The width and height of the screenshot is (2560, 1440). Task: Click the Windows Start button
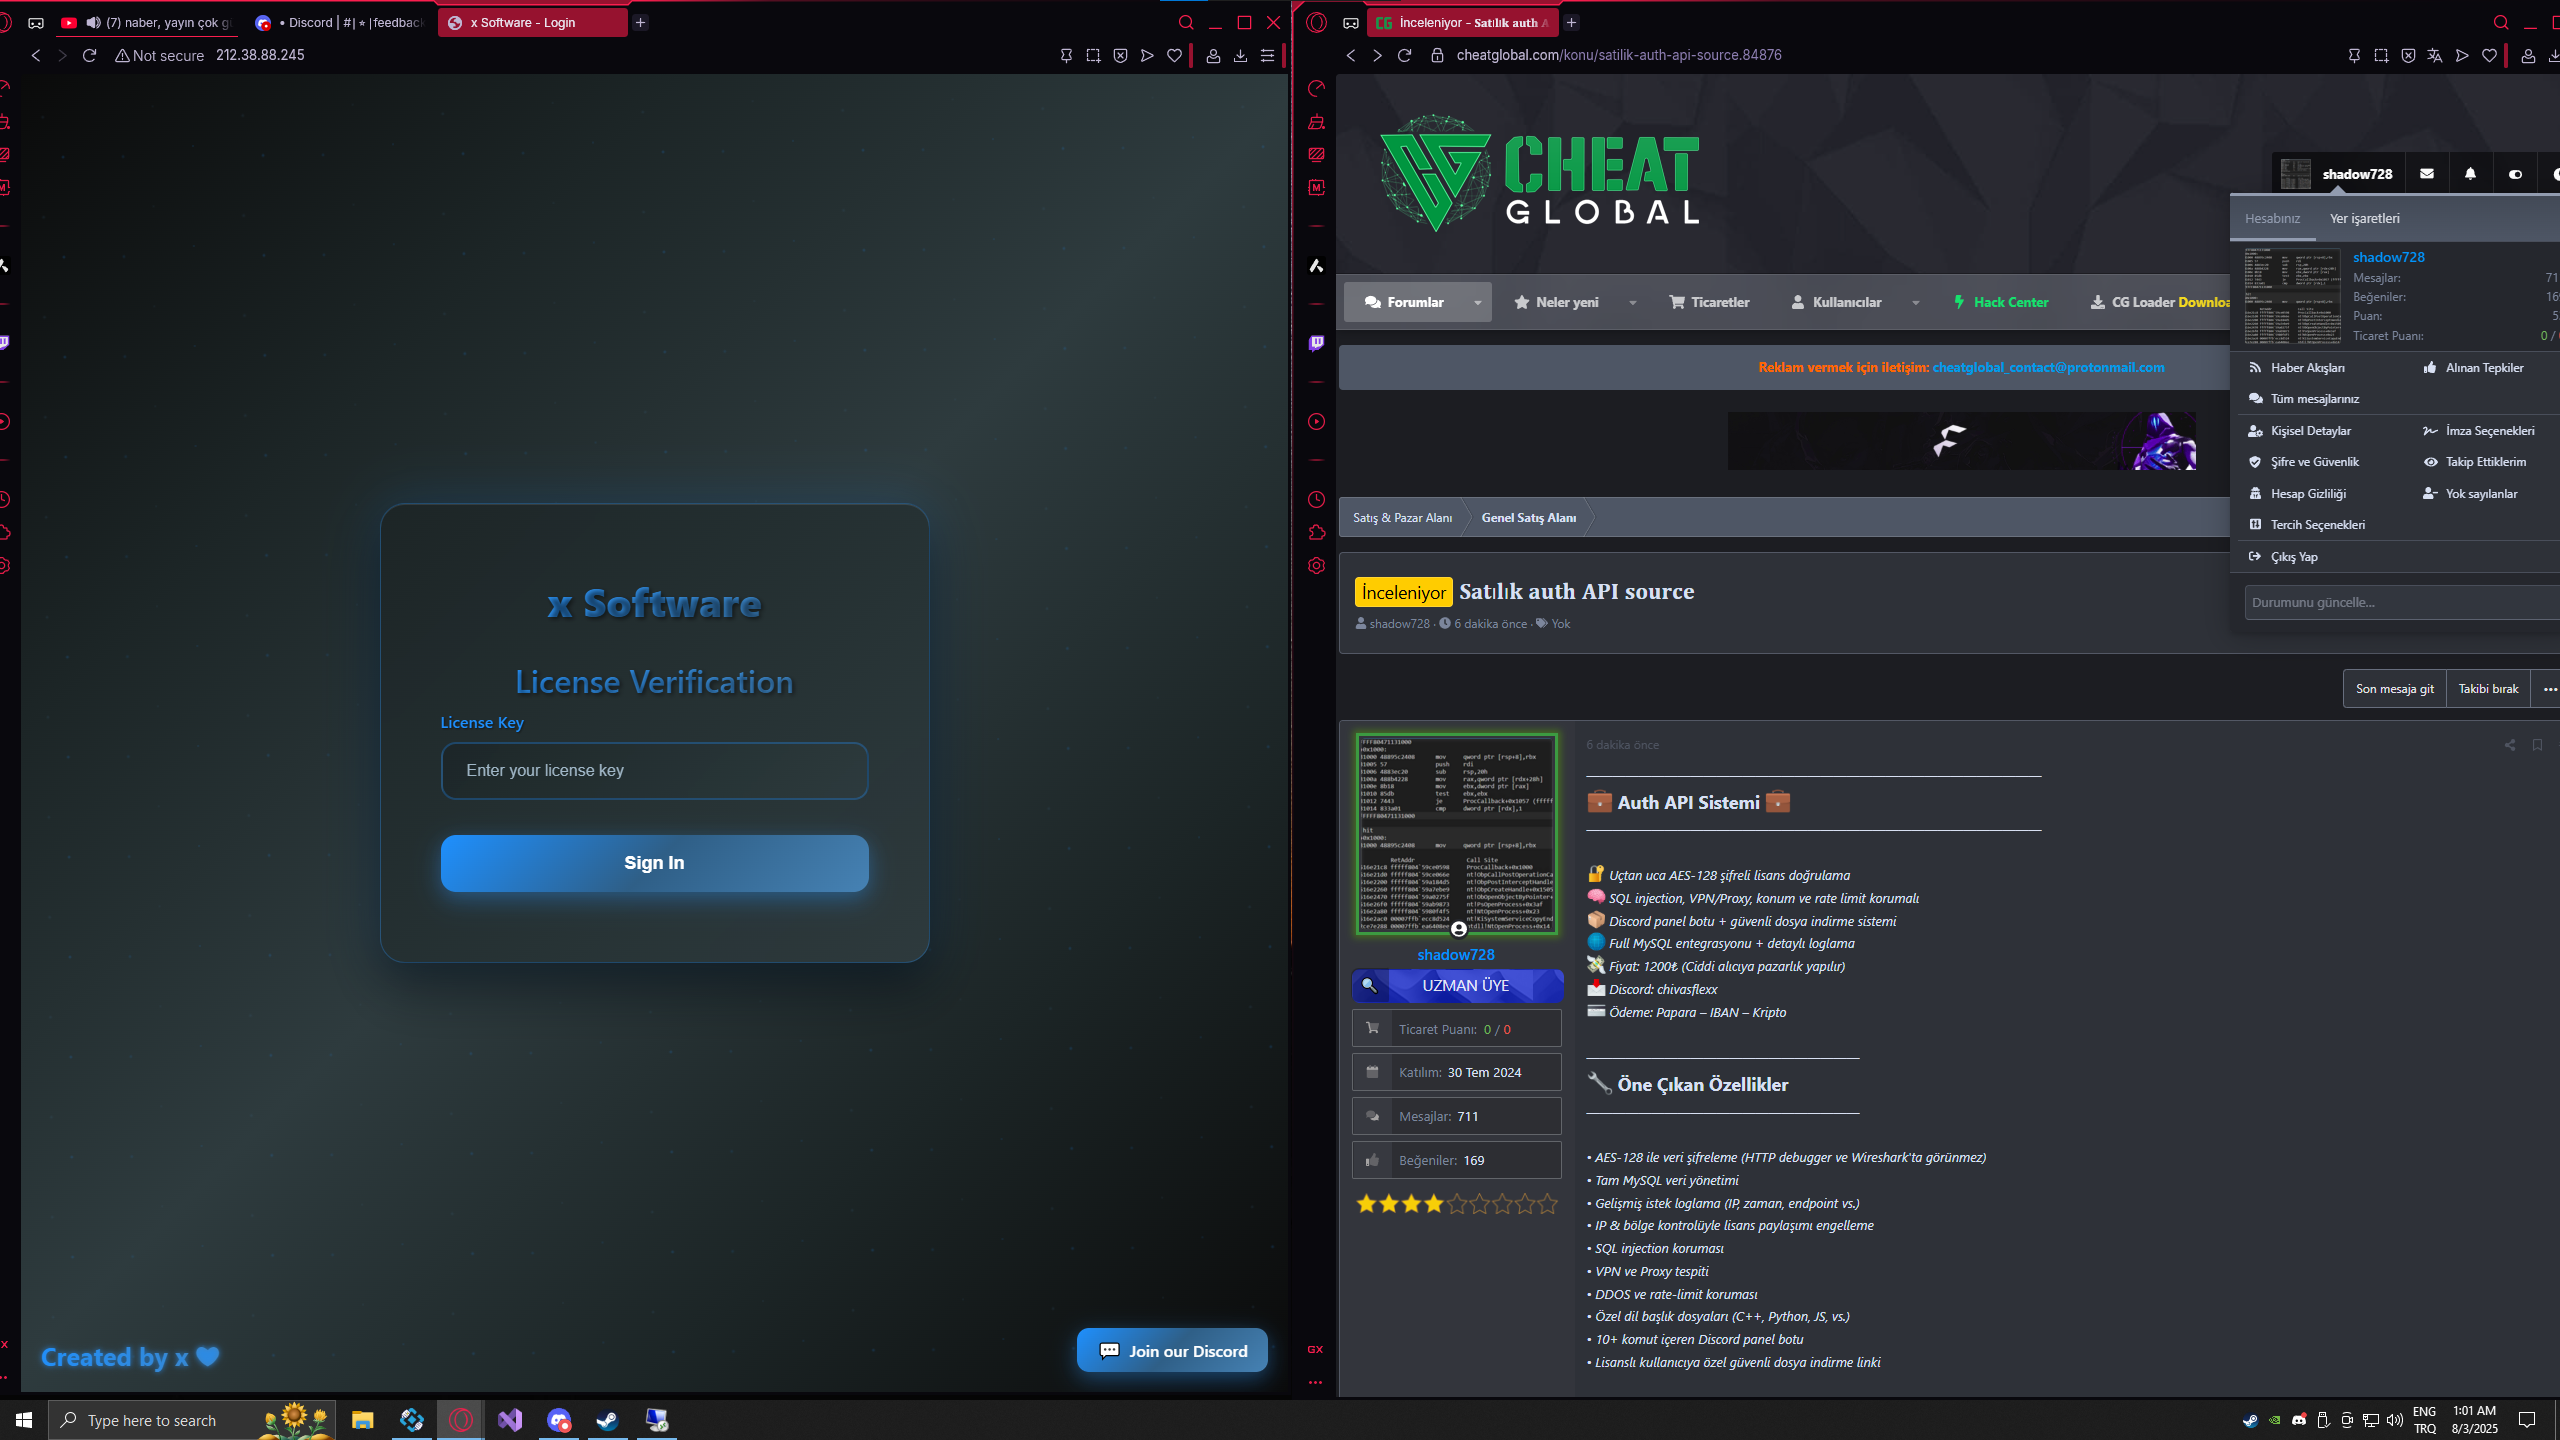tap(24, 1420)
